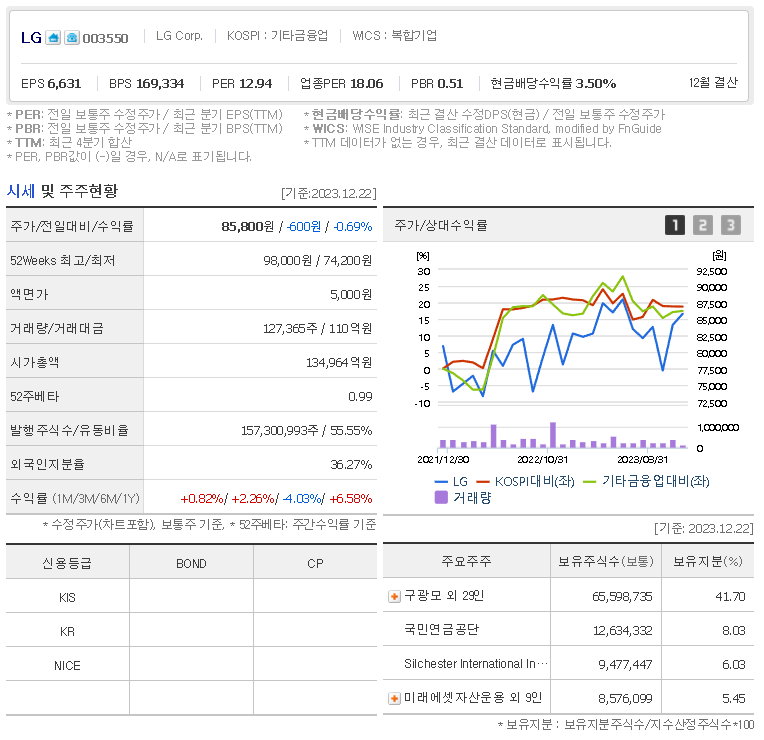Image resolution: width=764 pixels, height=740 pixels.
Task: Click the NICE rating row label
Action: pos(67,666)
